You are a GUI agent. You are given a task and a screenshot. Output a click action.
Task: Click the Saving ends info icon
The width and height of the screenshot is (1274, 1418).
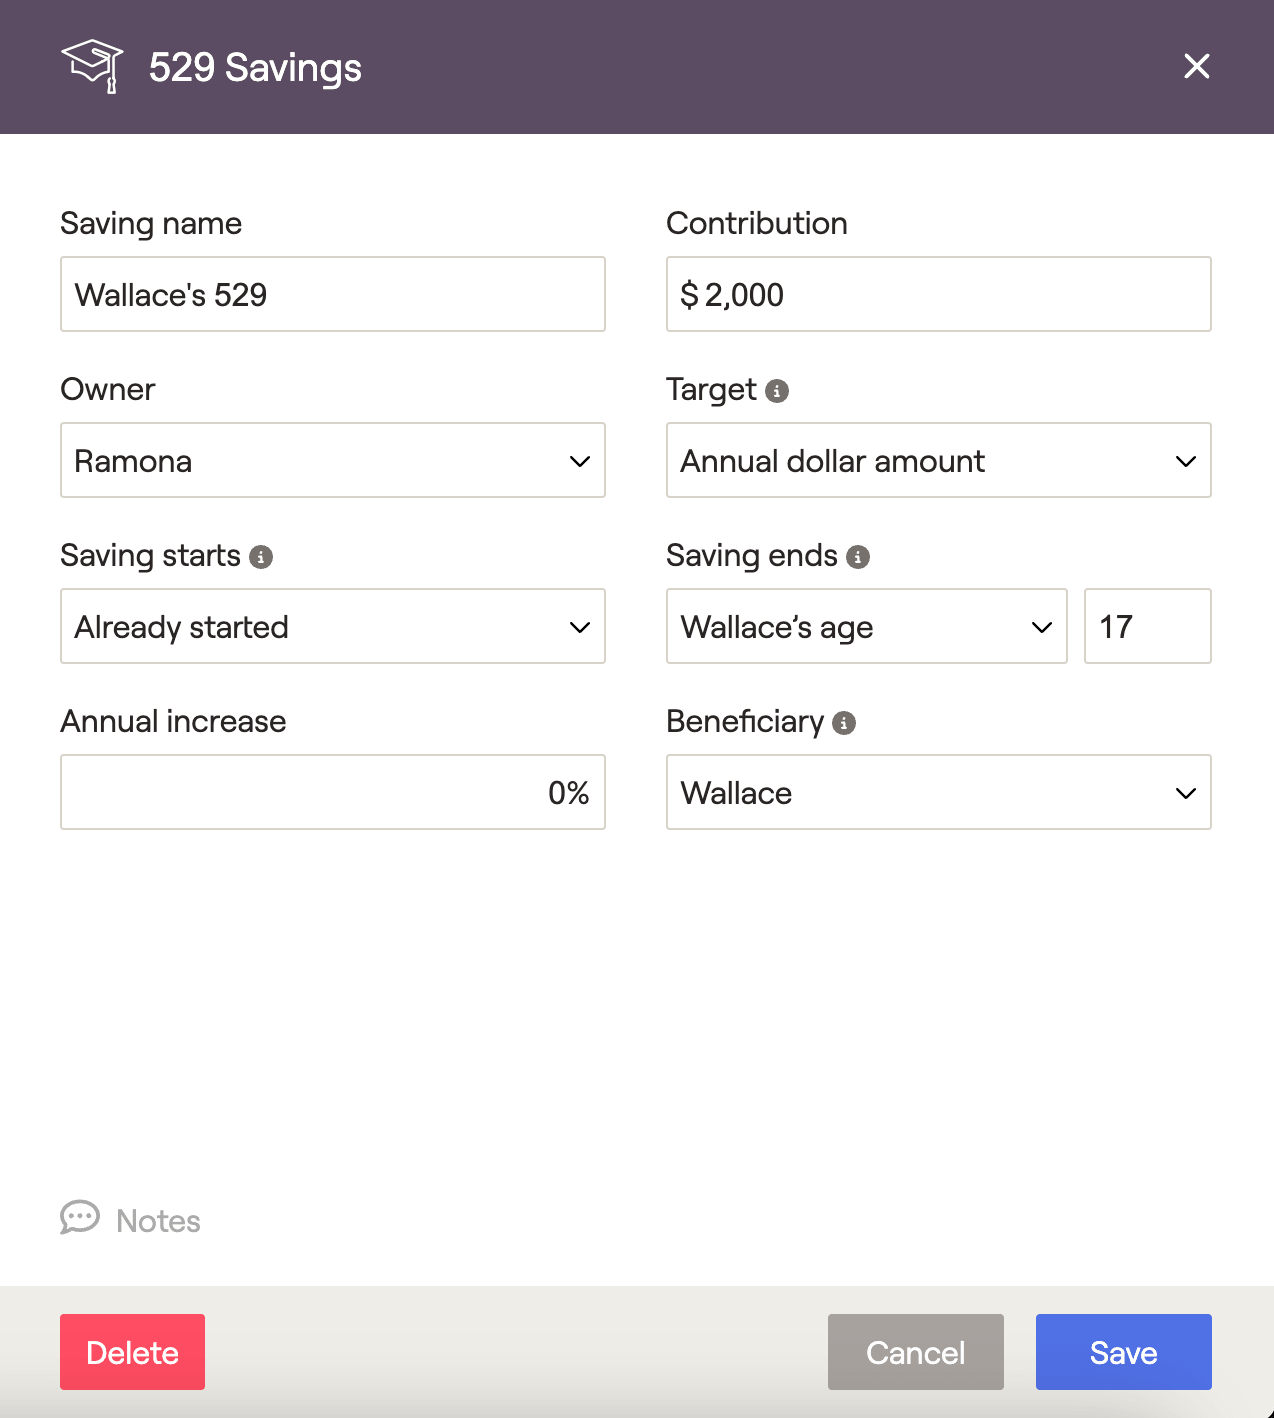click(x=858, y=557)
